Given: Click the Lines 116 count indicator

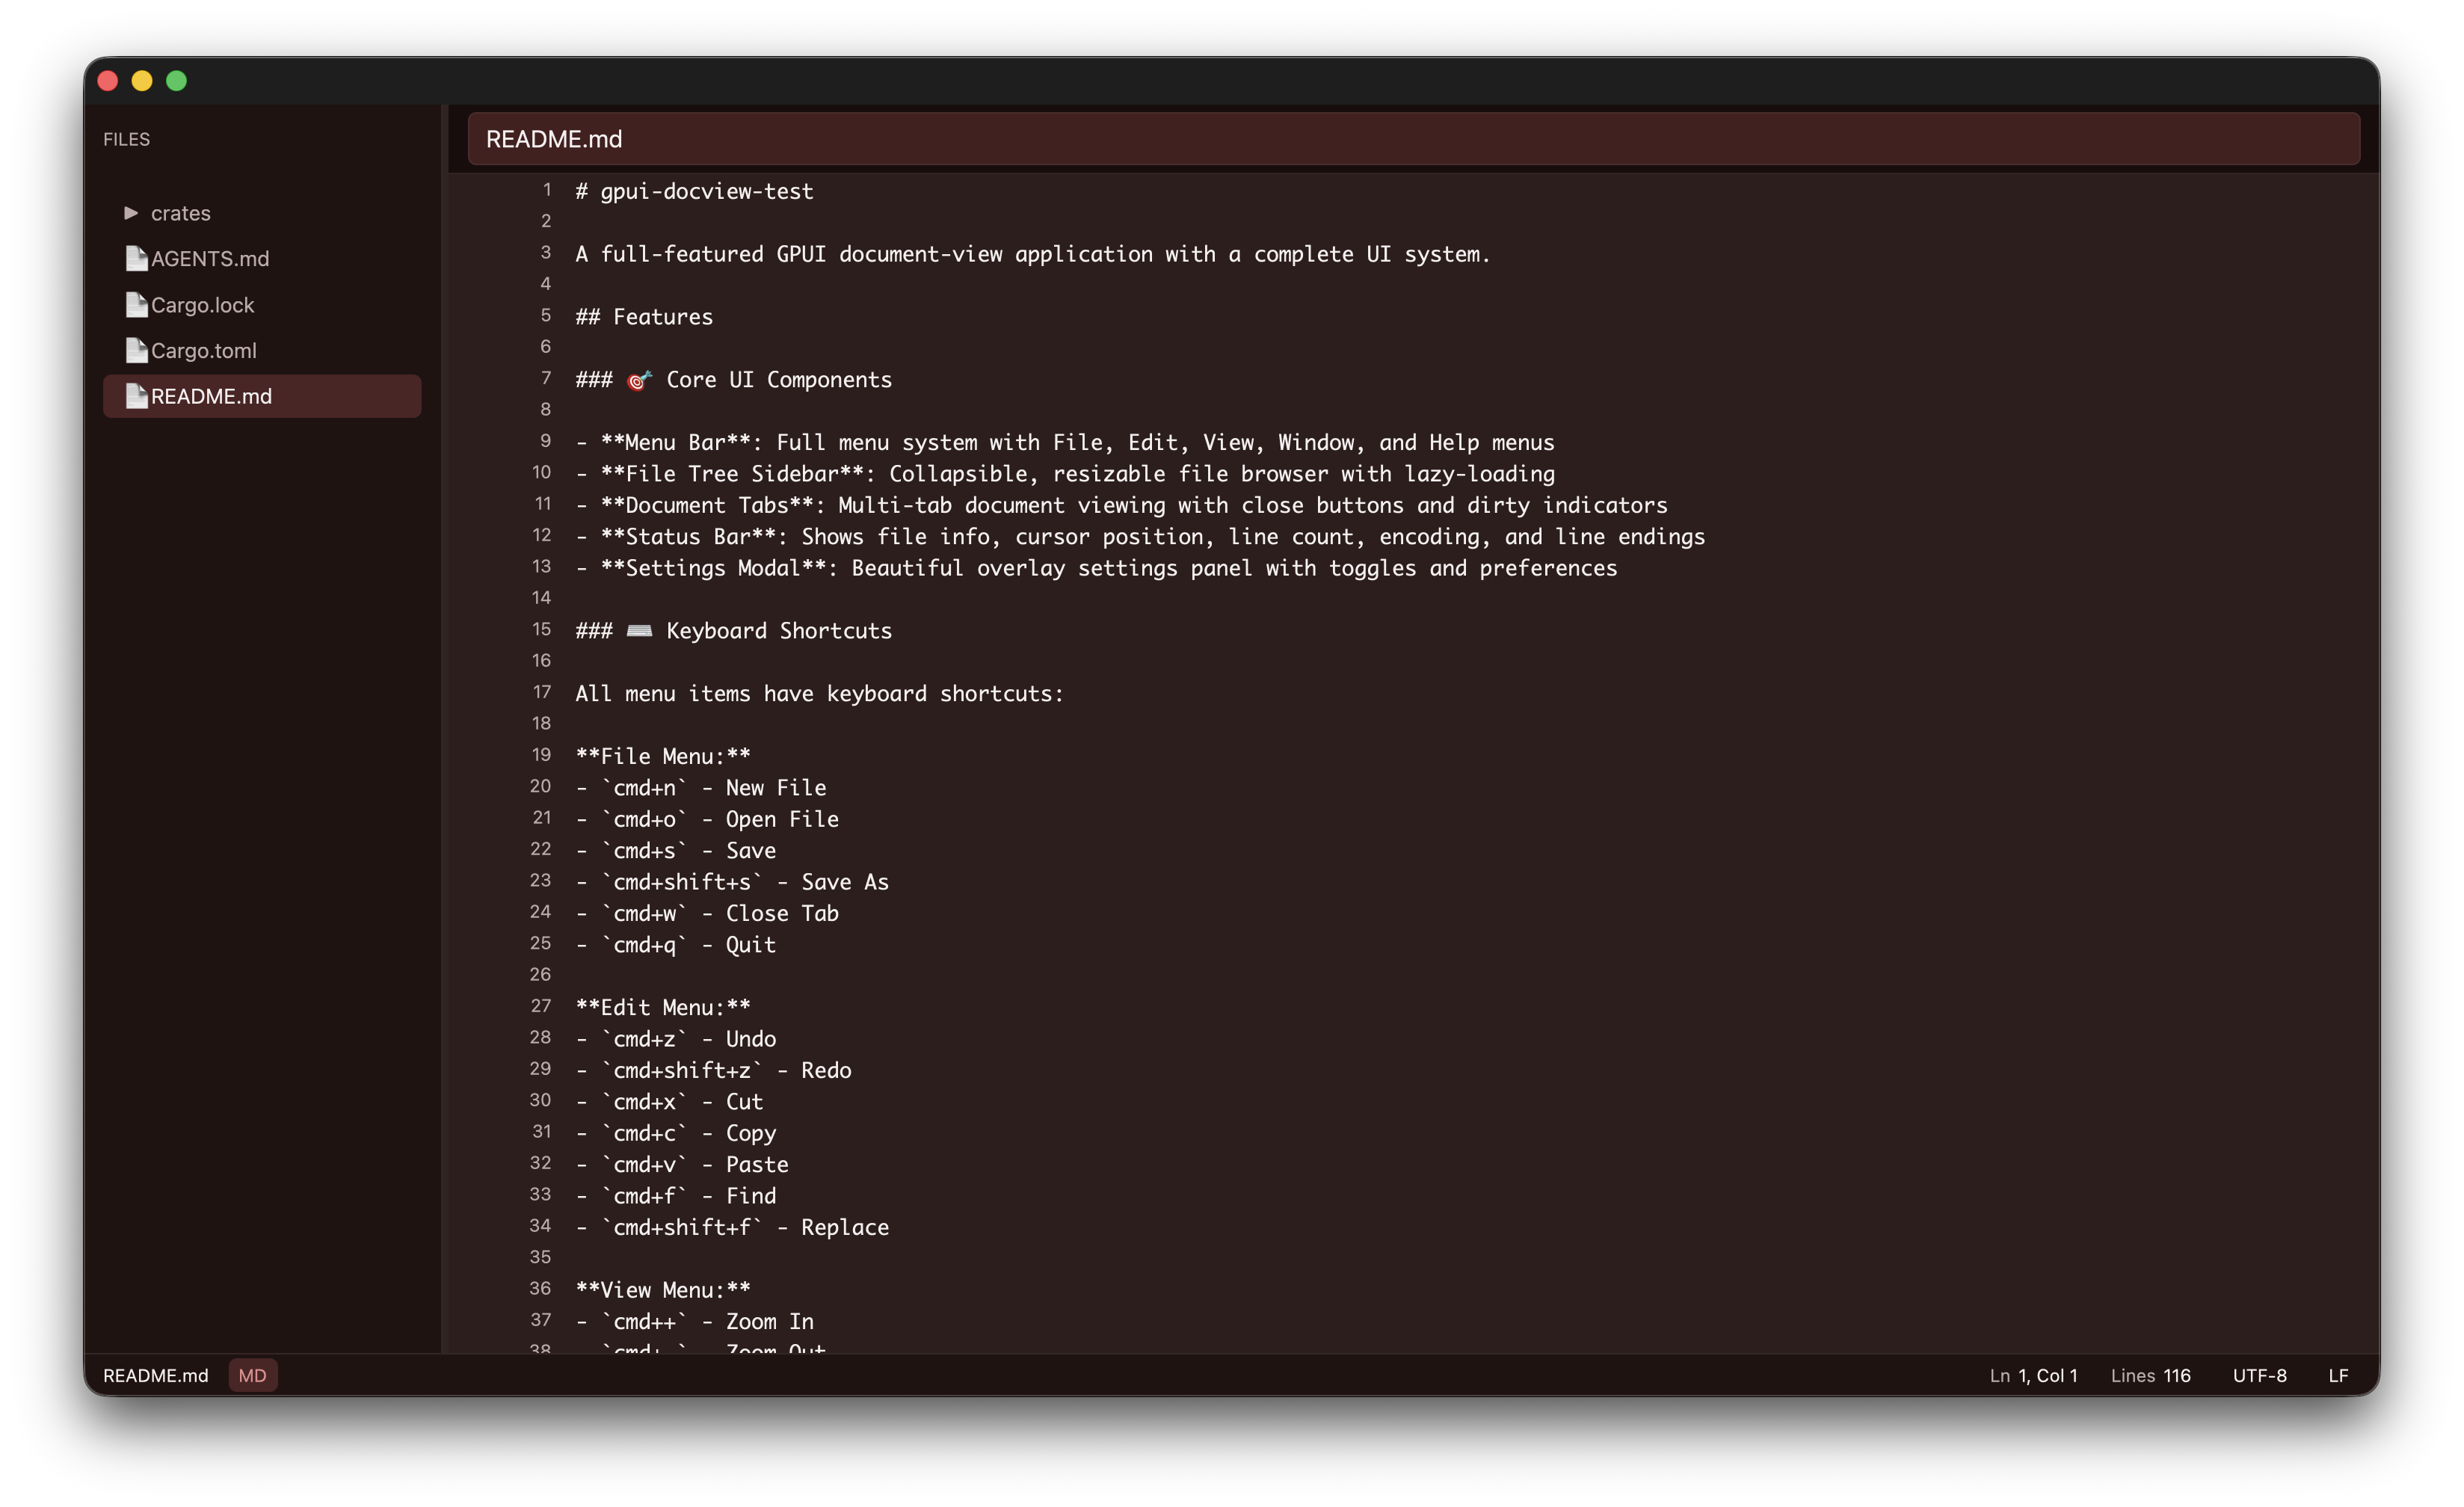Looking at the screenshot, I should coord(2150,1375).
